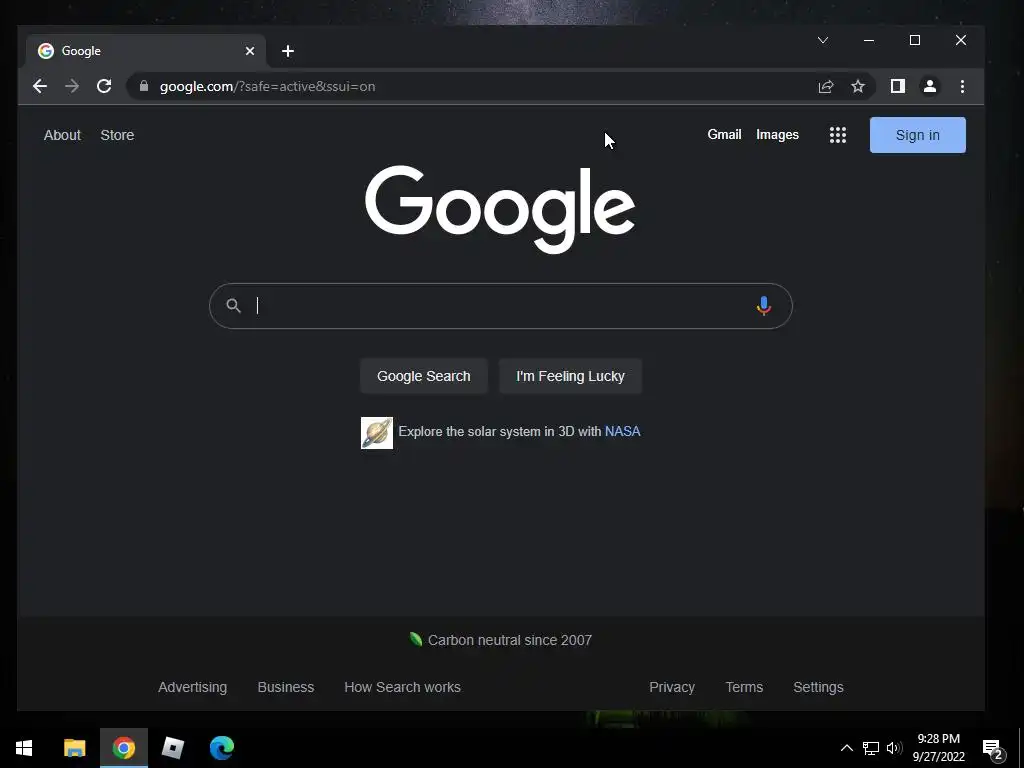The height and width of the screenshot is (768, 1024).
Task: Open the Chrome profile avatar
Action: (x=930, y=86)
